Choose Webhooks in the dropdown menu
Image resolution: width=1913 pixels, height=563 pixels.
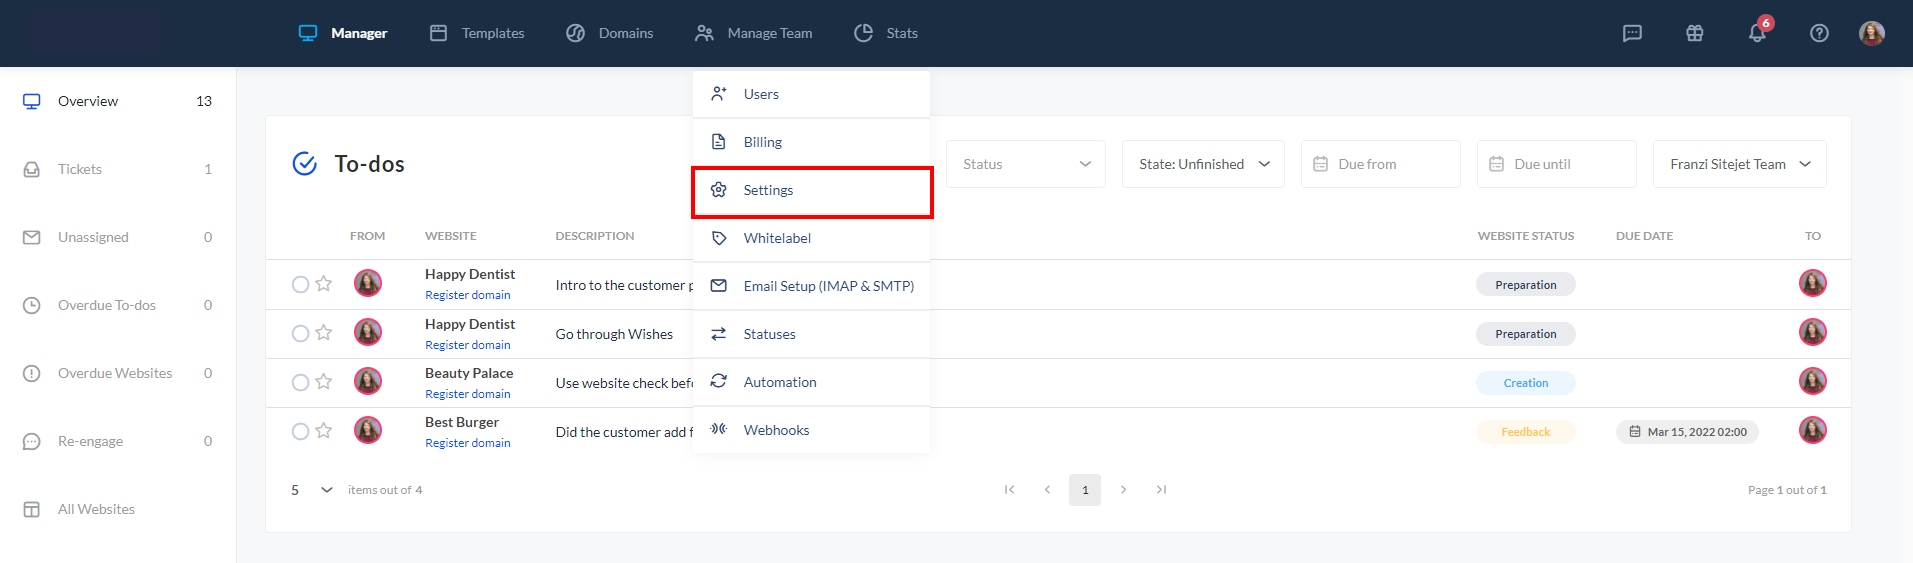coord(776,430)
